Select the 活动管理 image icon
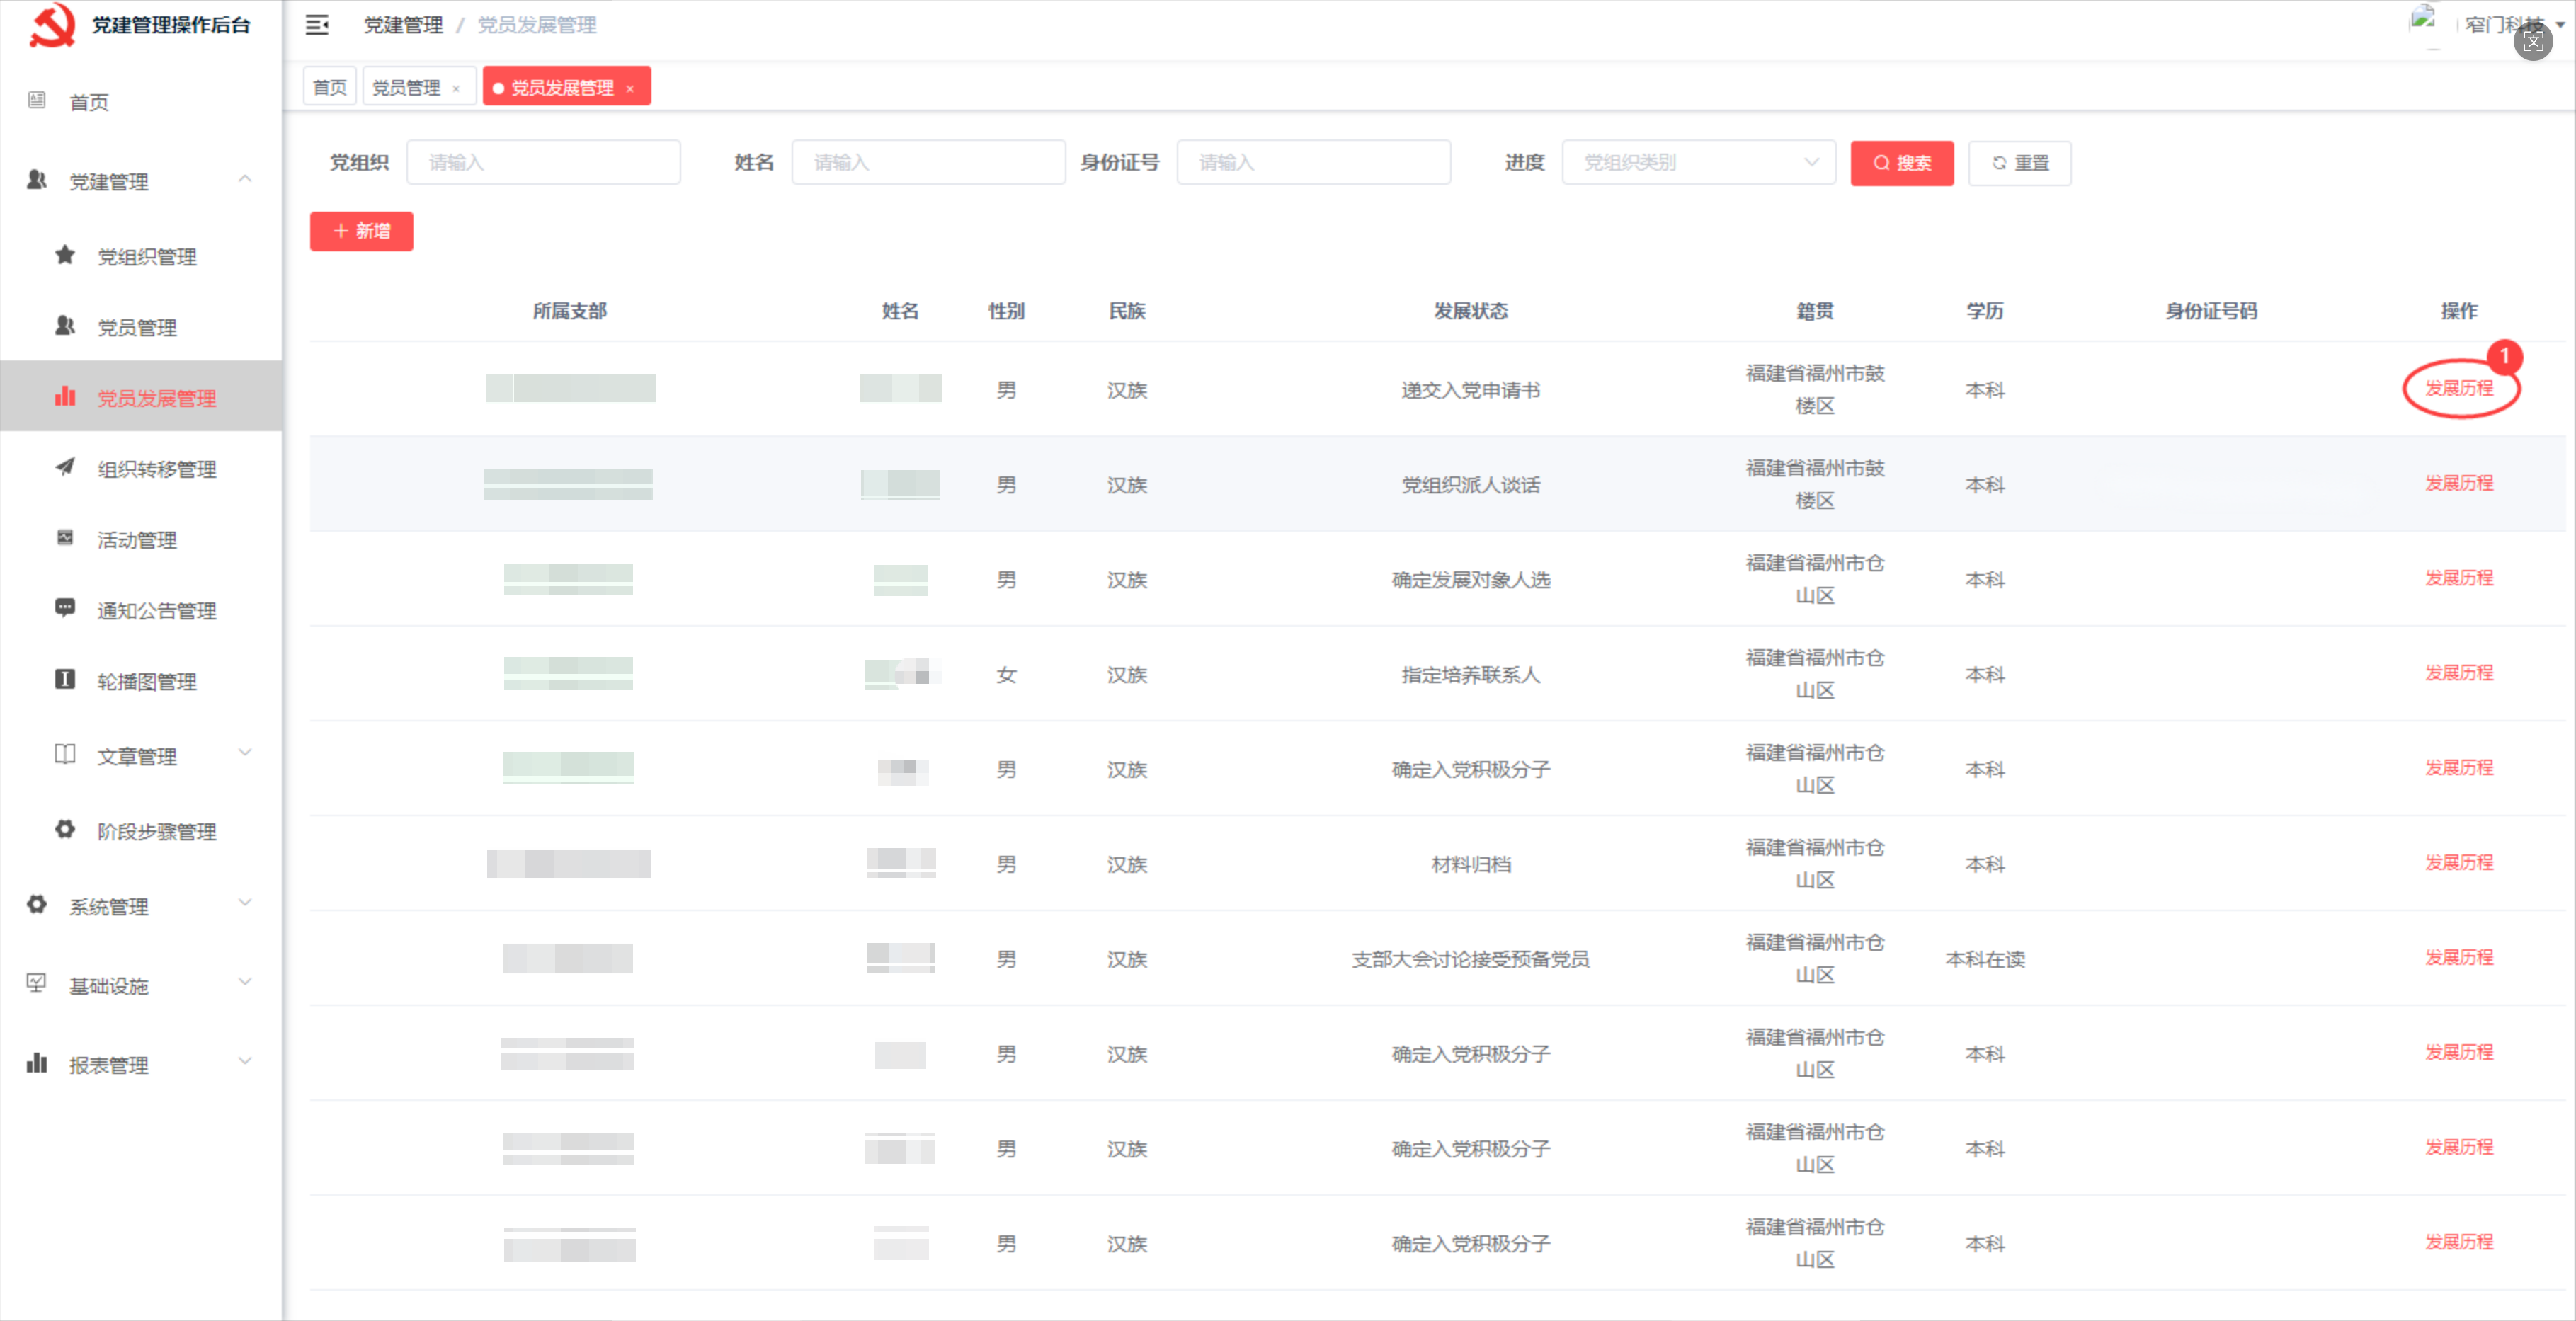The width and height of the screenshot is (2576, 1321). 65,539
